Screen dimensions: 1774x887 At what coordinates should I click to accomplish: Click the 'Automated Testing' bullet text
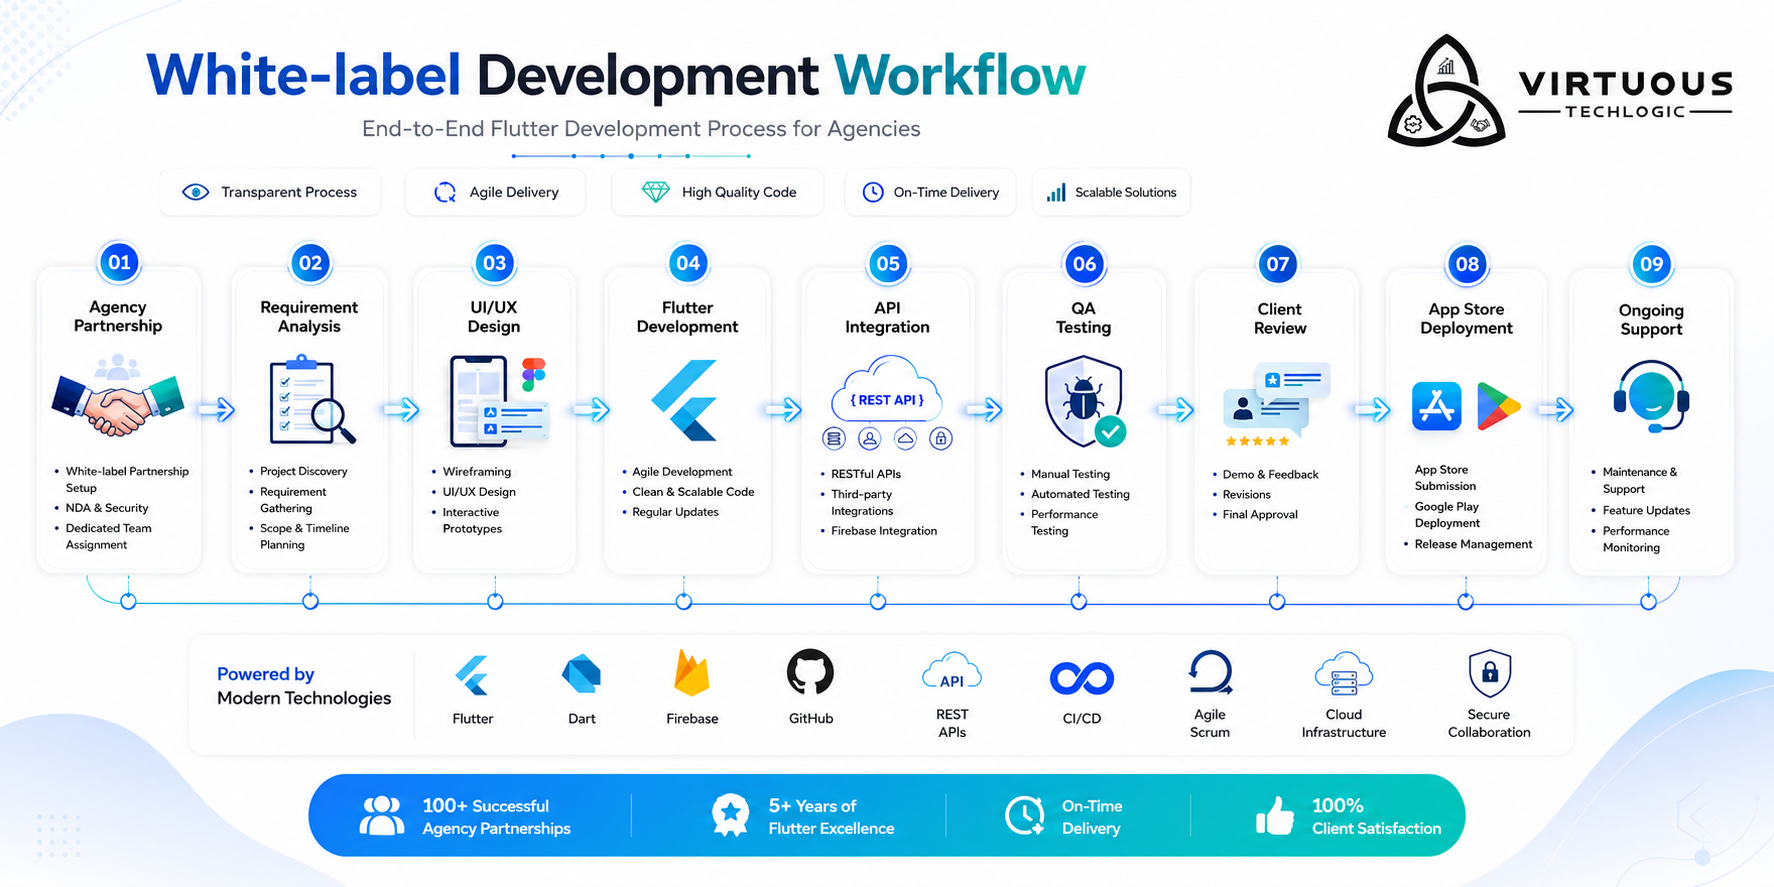1080,494
